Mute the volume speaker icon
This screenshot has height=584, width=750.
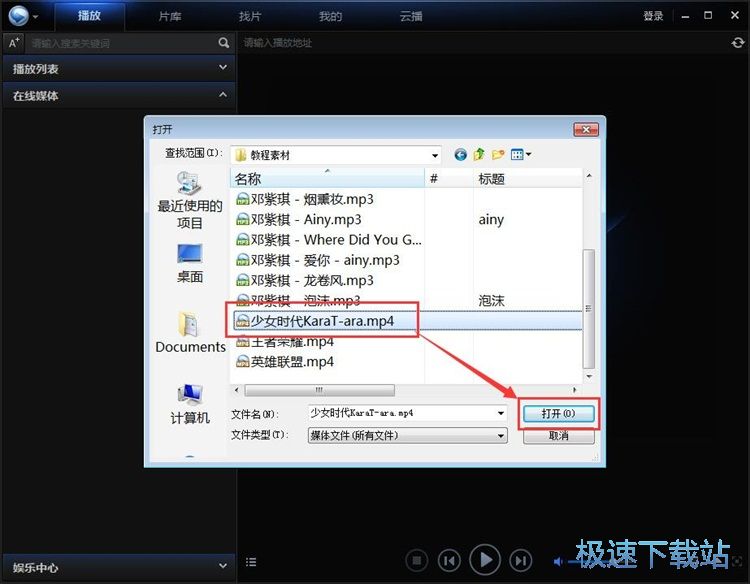point(558,560)
